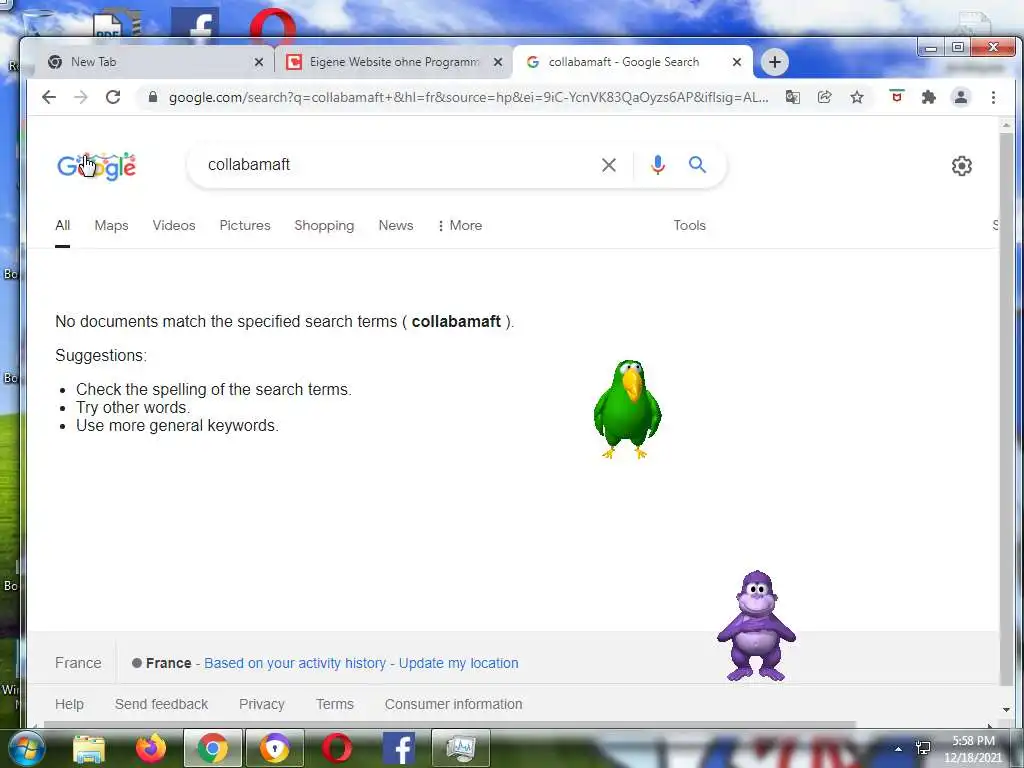
Task: Open a new tab with plus button
Action: pos(775,62)
